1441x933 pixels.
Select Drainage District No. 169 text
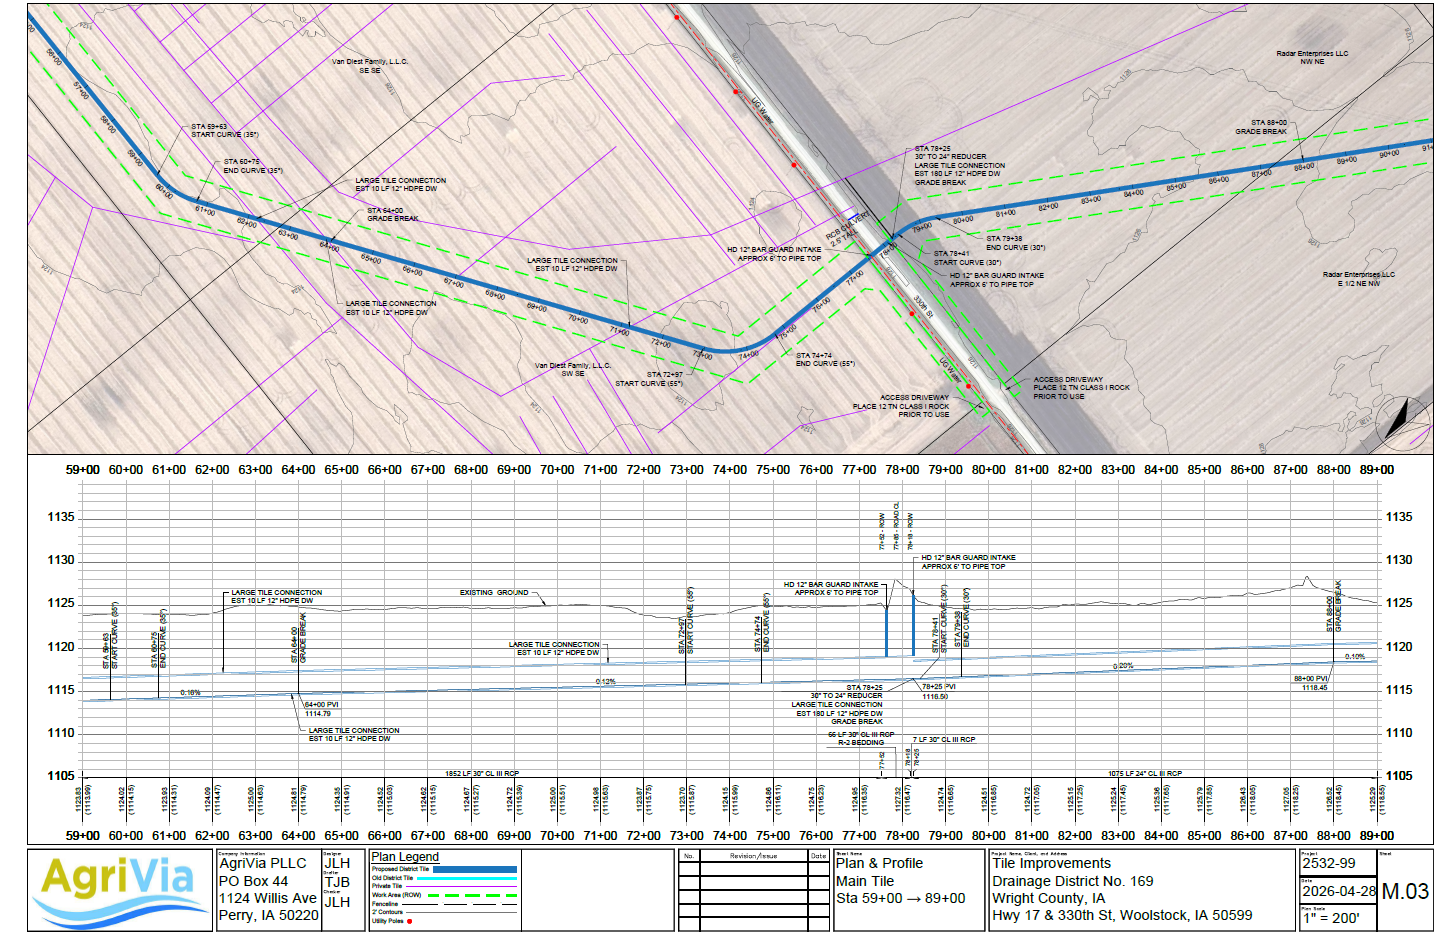point(1072,881)
